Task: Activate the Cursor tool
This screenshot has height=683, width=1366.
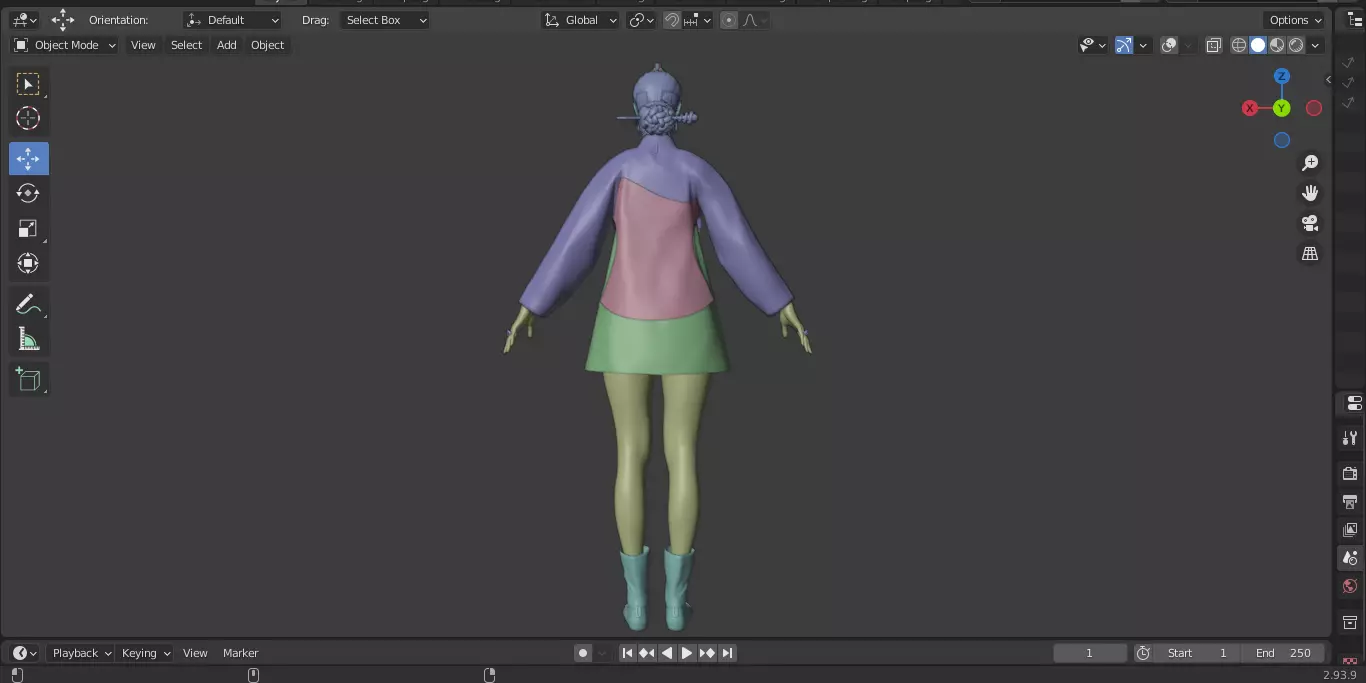Action: [x=28, y=119]
